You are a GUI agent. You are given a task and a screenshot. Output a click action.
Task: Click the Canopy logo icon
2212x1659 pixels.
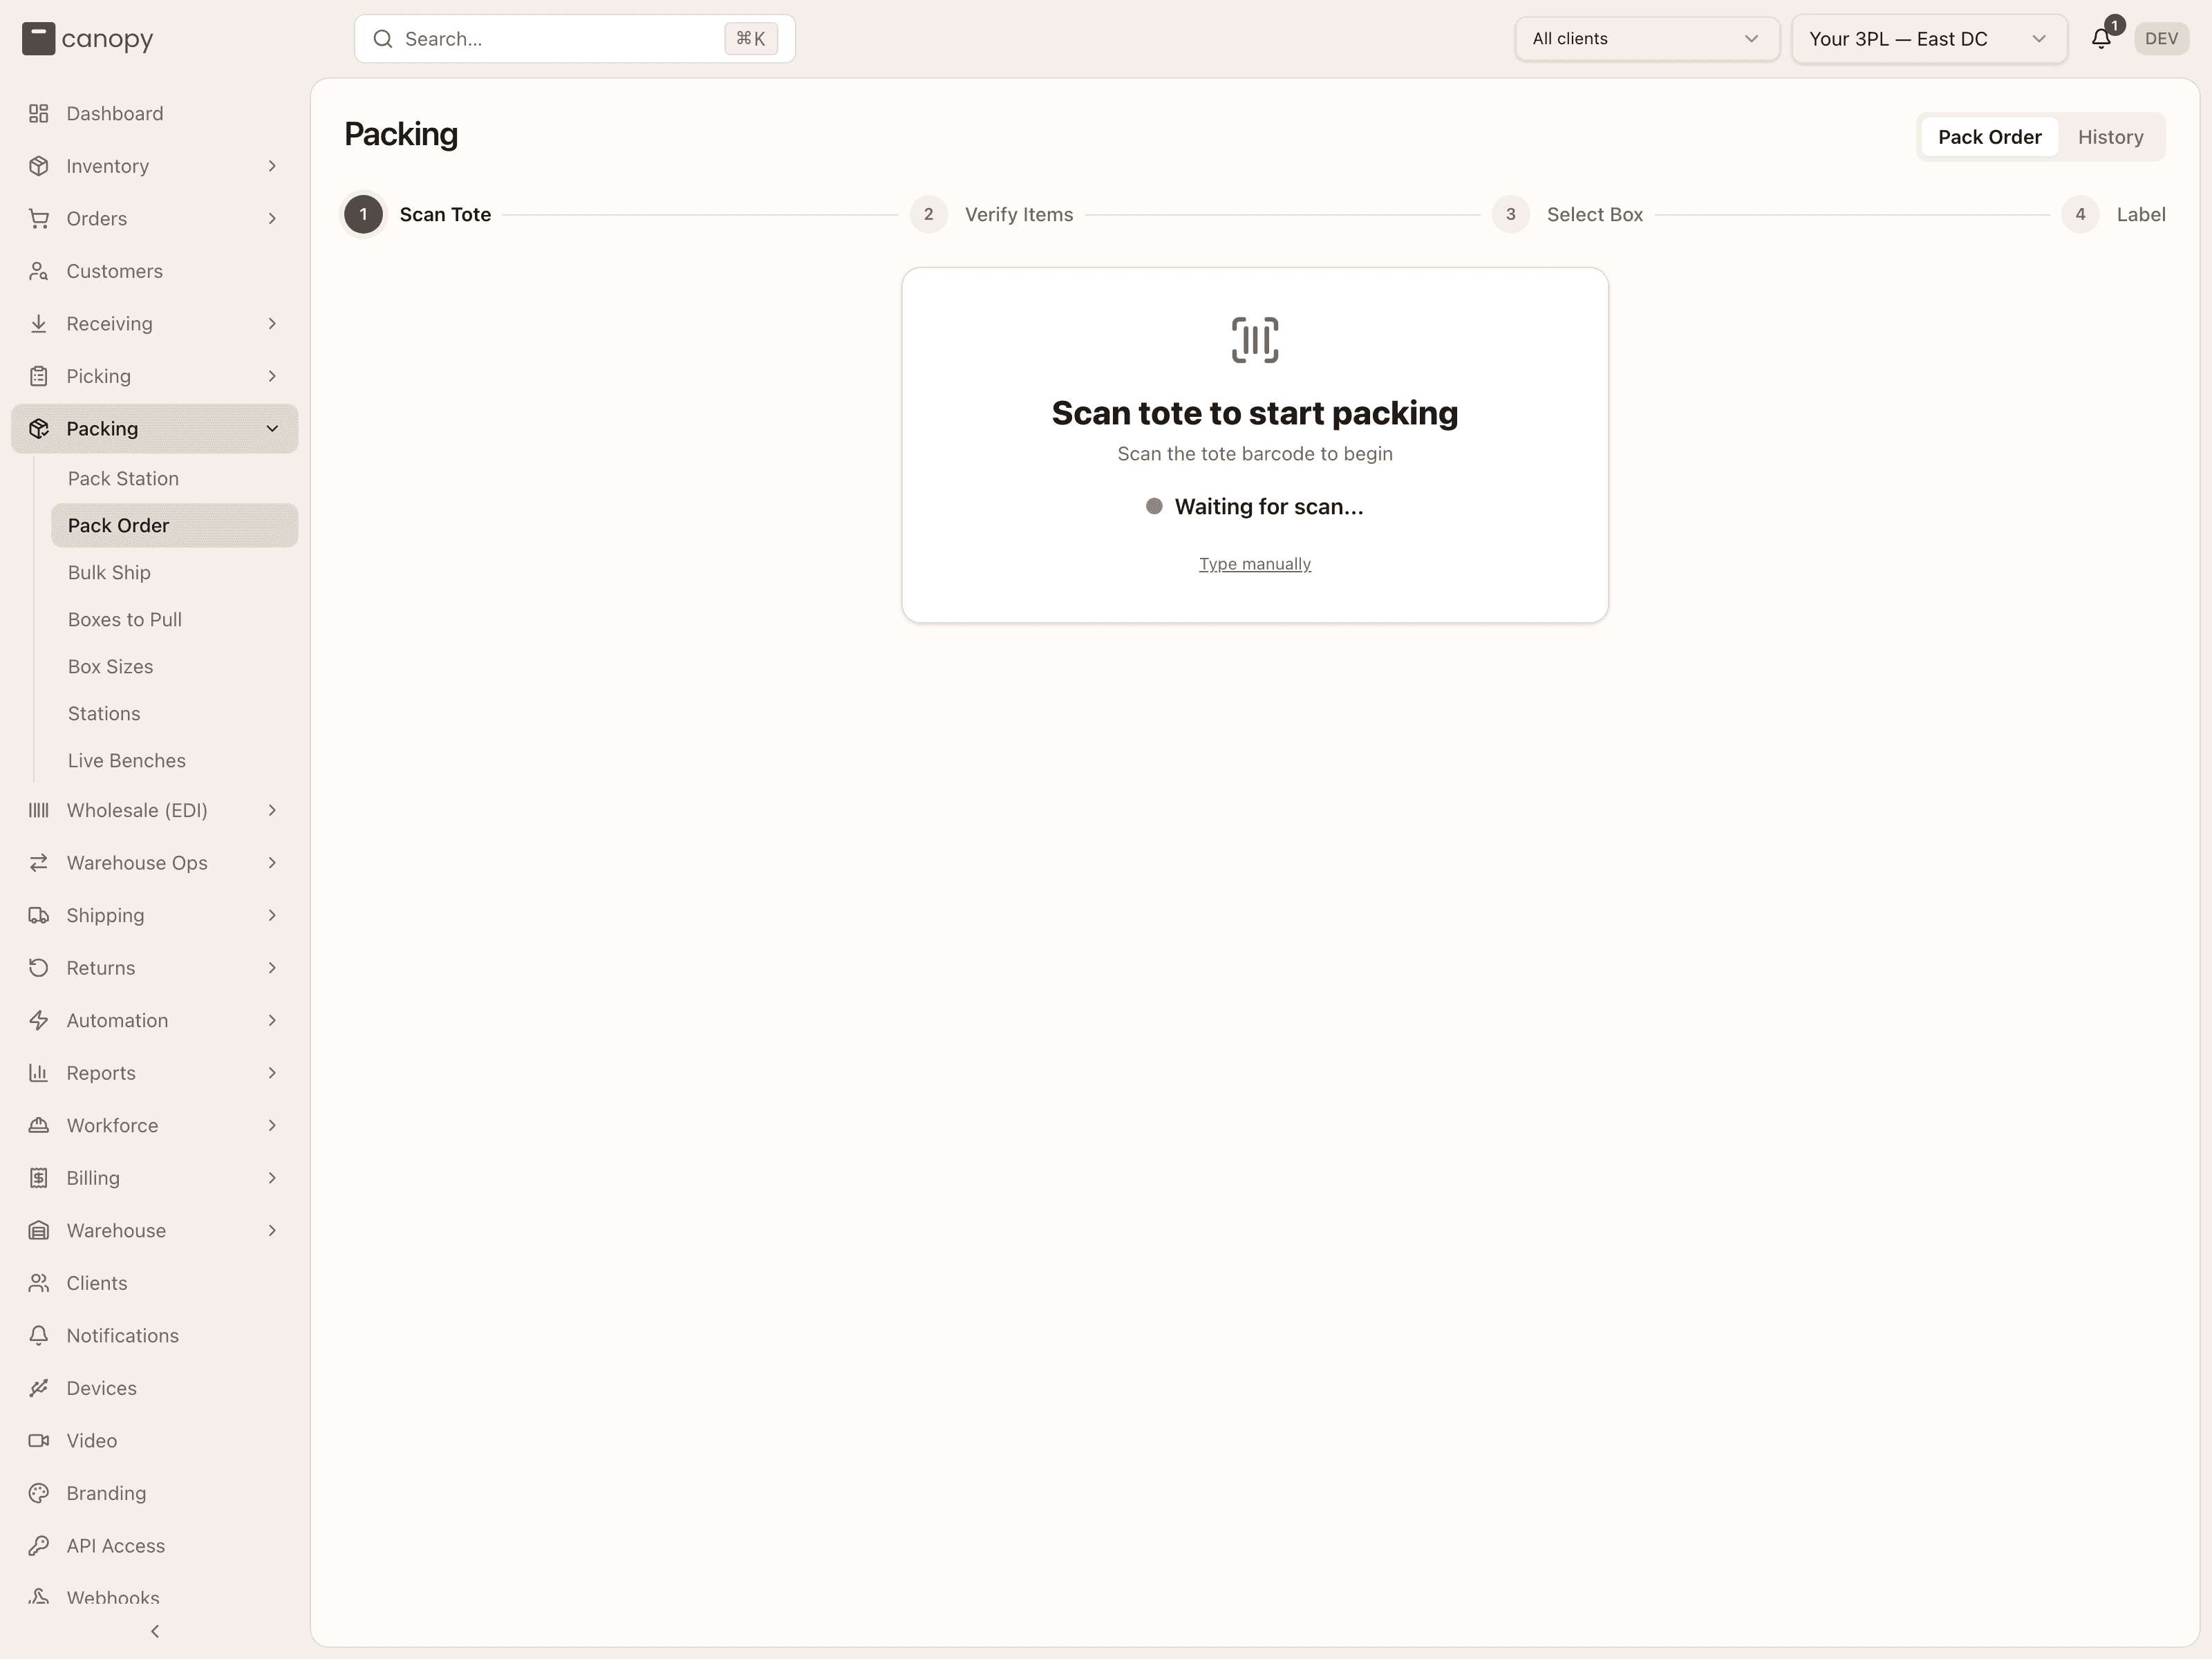pos(38,39)
